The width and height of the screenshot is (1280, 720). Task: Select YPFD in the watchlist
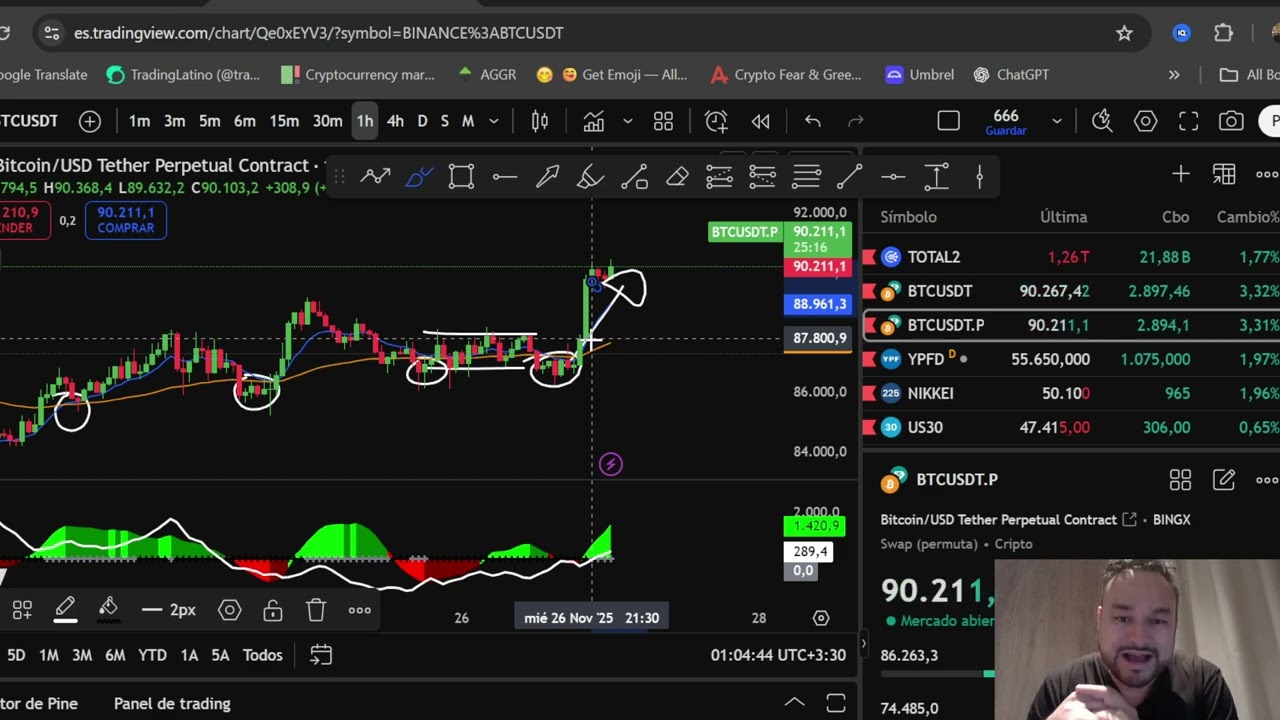pos(1071,359)
